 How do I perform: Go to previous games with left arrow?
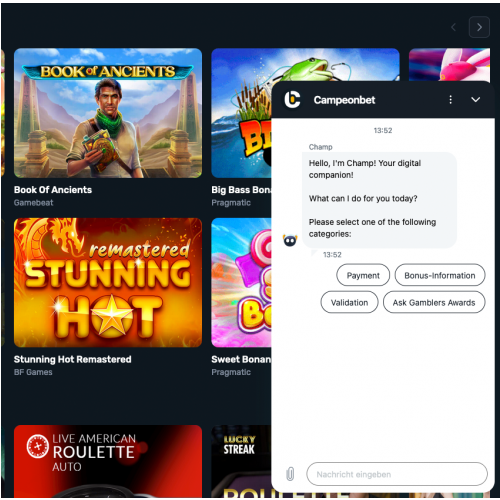pyautogui.click(x=453, y=27)
